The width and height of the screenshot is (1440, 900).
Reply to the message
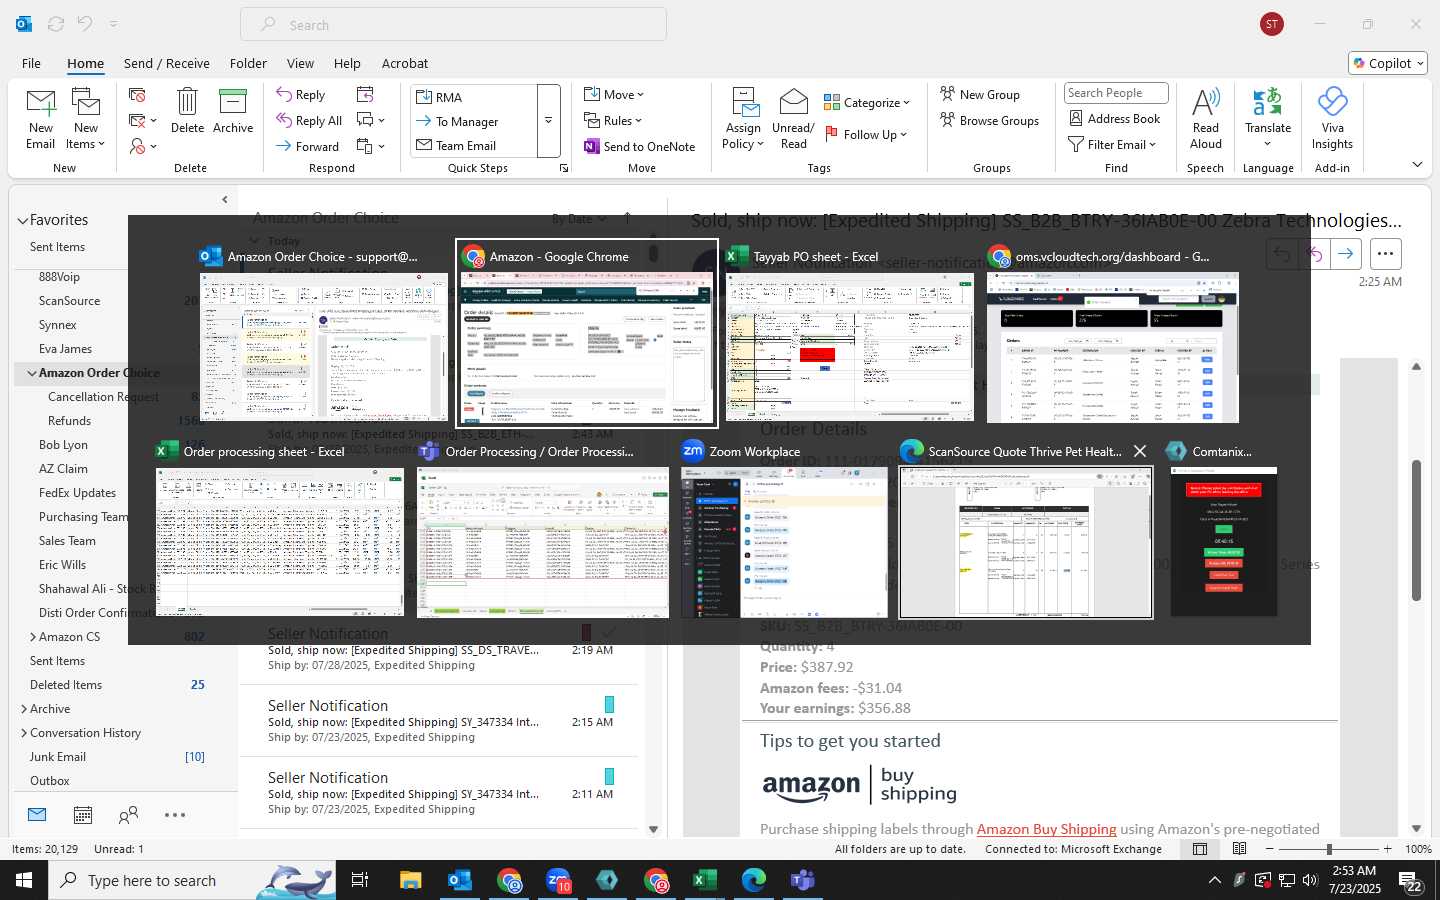pyautogui.click(x=301, y=95)
